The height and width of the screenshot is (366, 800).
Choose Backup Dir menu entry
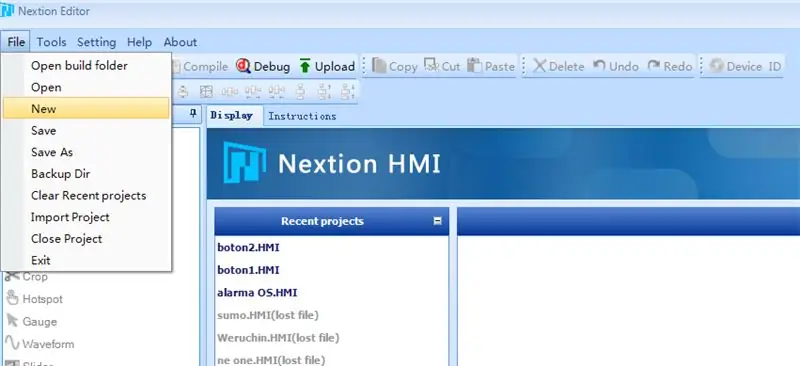(x=86, y=174)
